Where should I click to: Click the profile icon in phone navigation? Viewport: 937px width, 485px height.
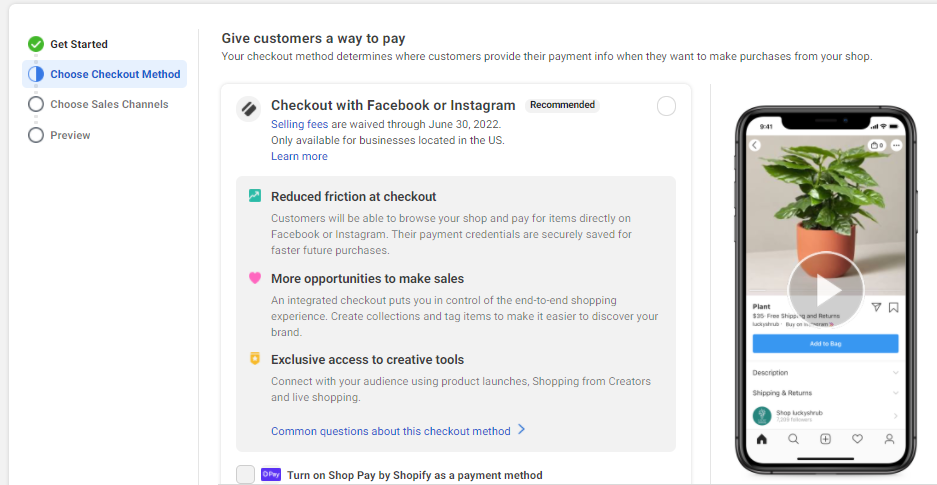[x=889, y=438]
